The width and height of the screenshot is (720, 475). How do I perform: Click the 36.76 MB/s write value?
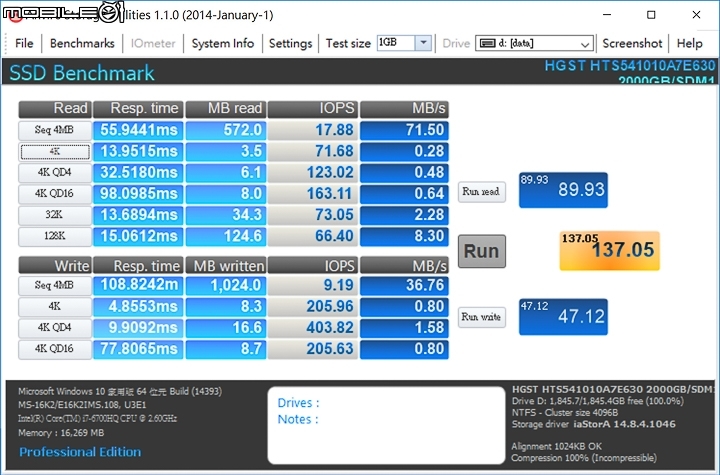click(x=404, y=285)
